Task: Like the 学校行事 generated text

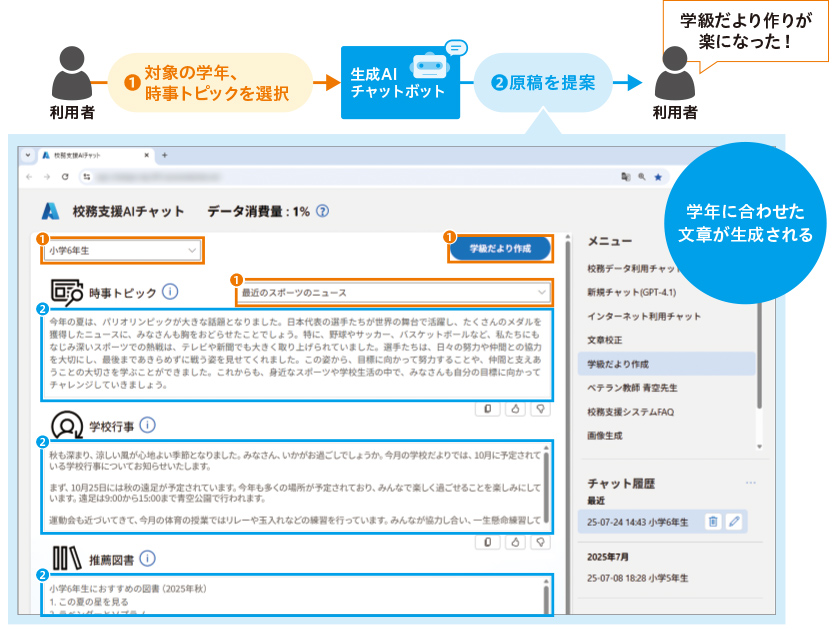Action: [514, 541]
